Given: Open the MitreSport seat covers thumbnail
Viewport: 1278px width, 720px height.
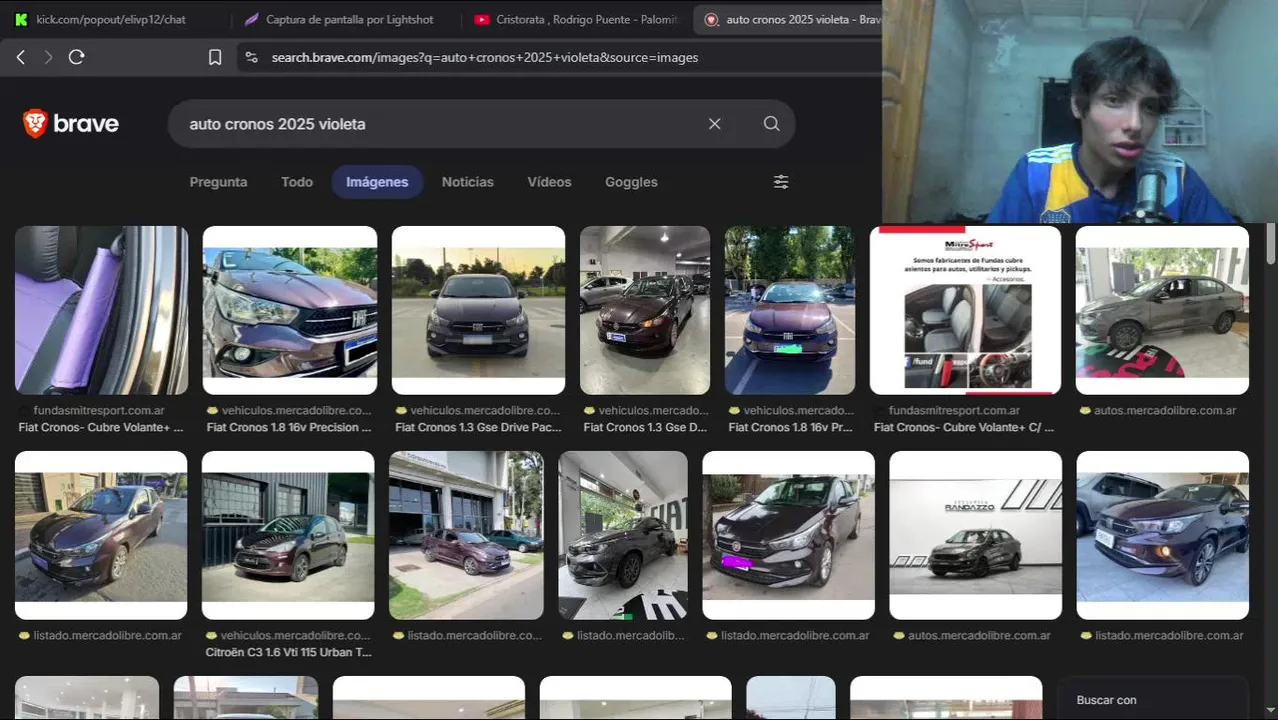Looking at the screenshot, I should click(x=965, y=310).
